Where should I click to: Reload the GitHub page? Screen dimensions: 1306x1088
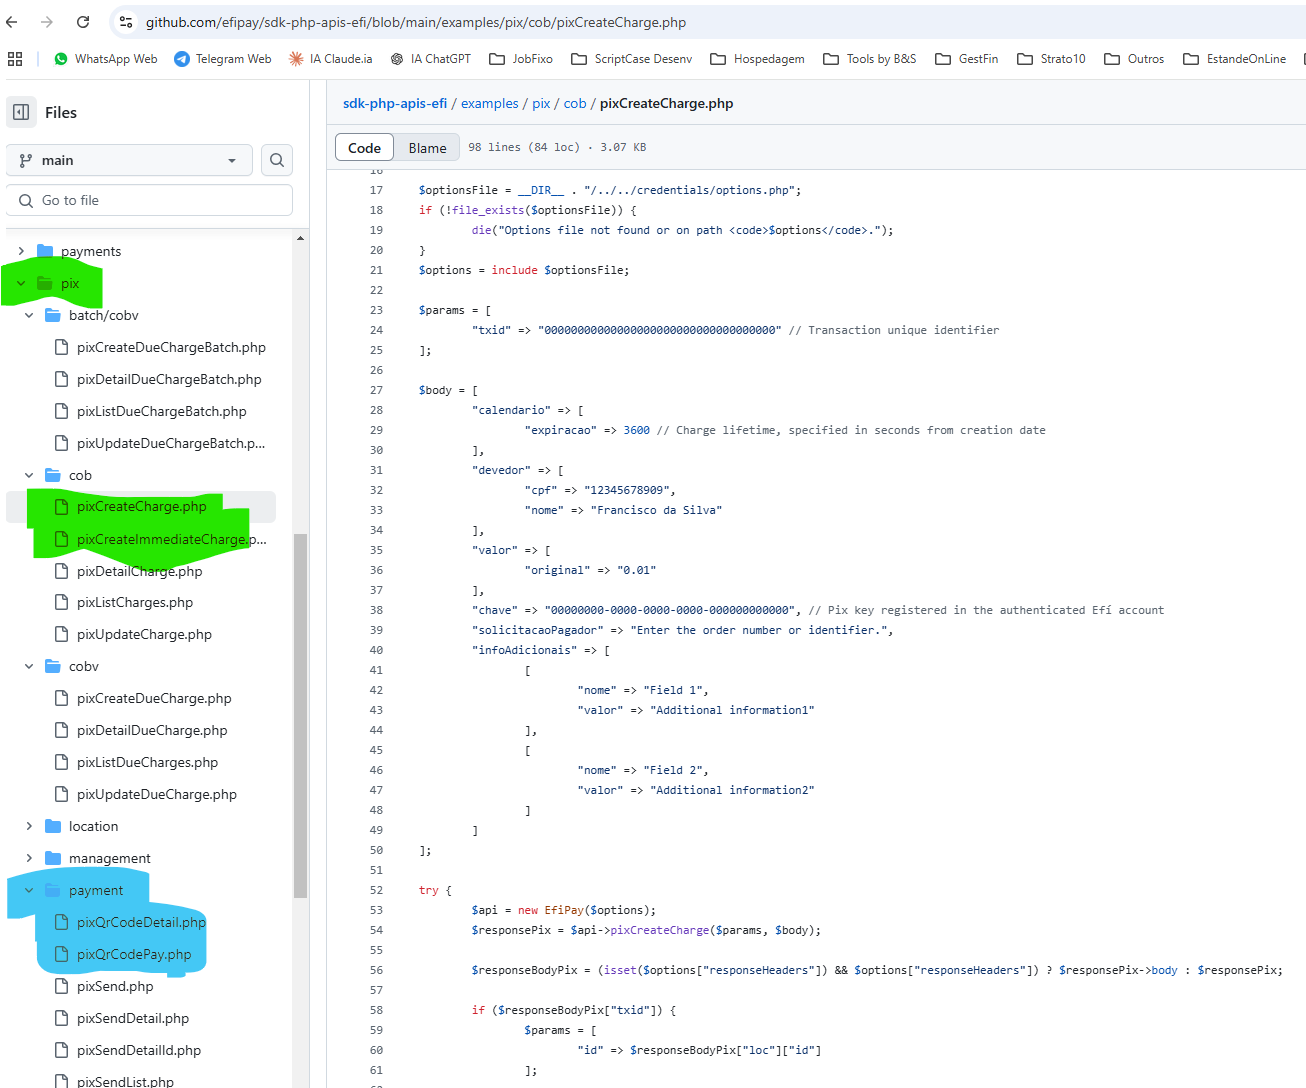tap(83, 22)
